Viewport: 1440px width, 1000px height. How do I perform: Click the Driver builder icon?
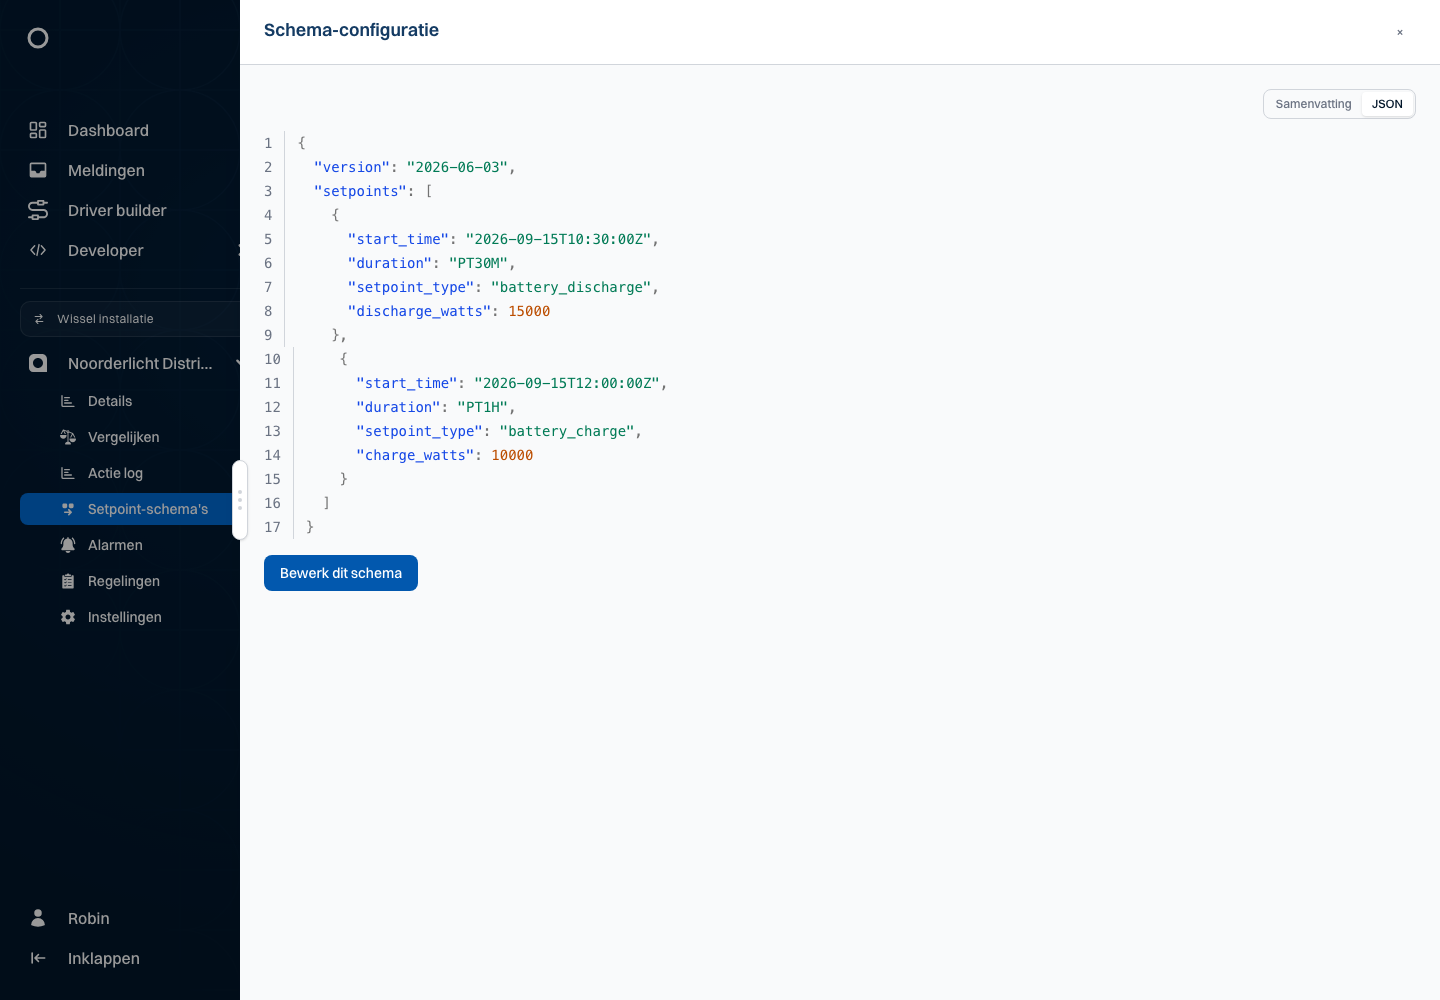tap(38, 210)
